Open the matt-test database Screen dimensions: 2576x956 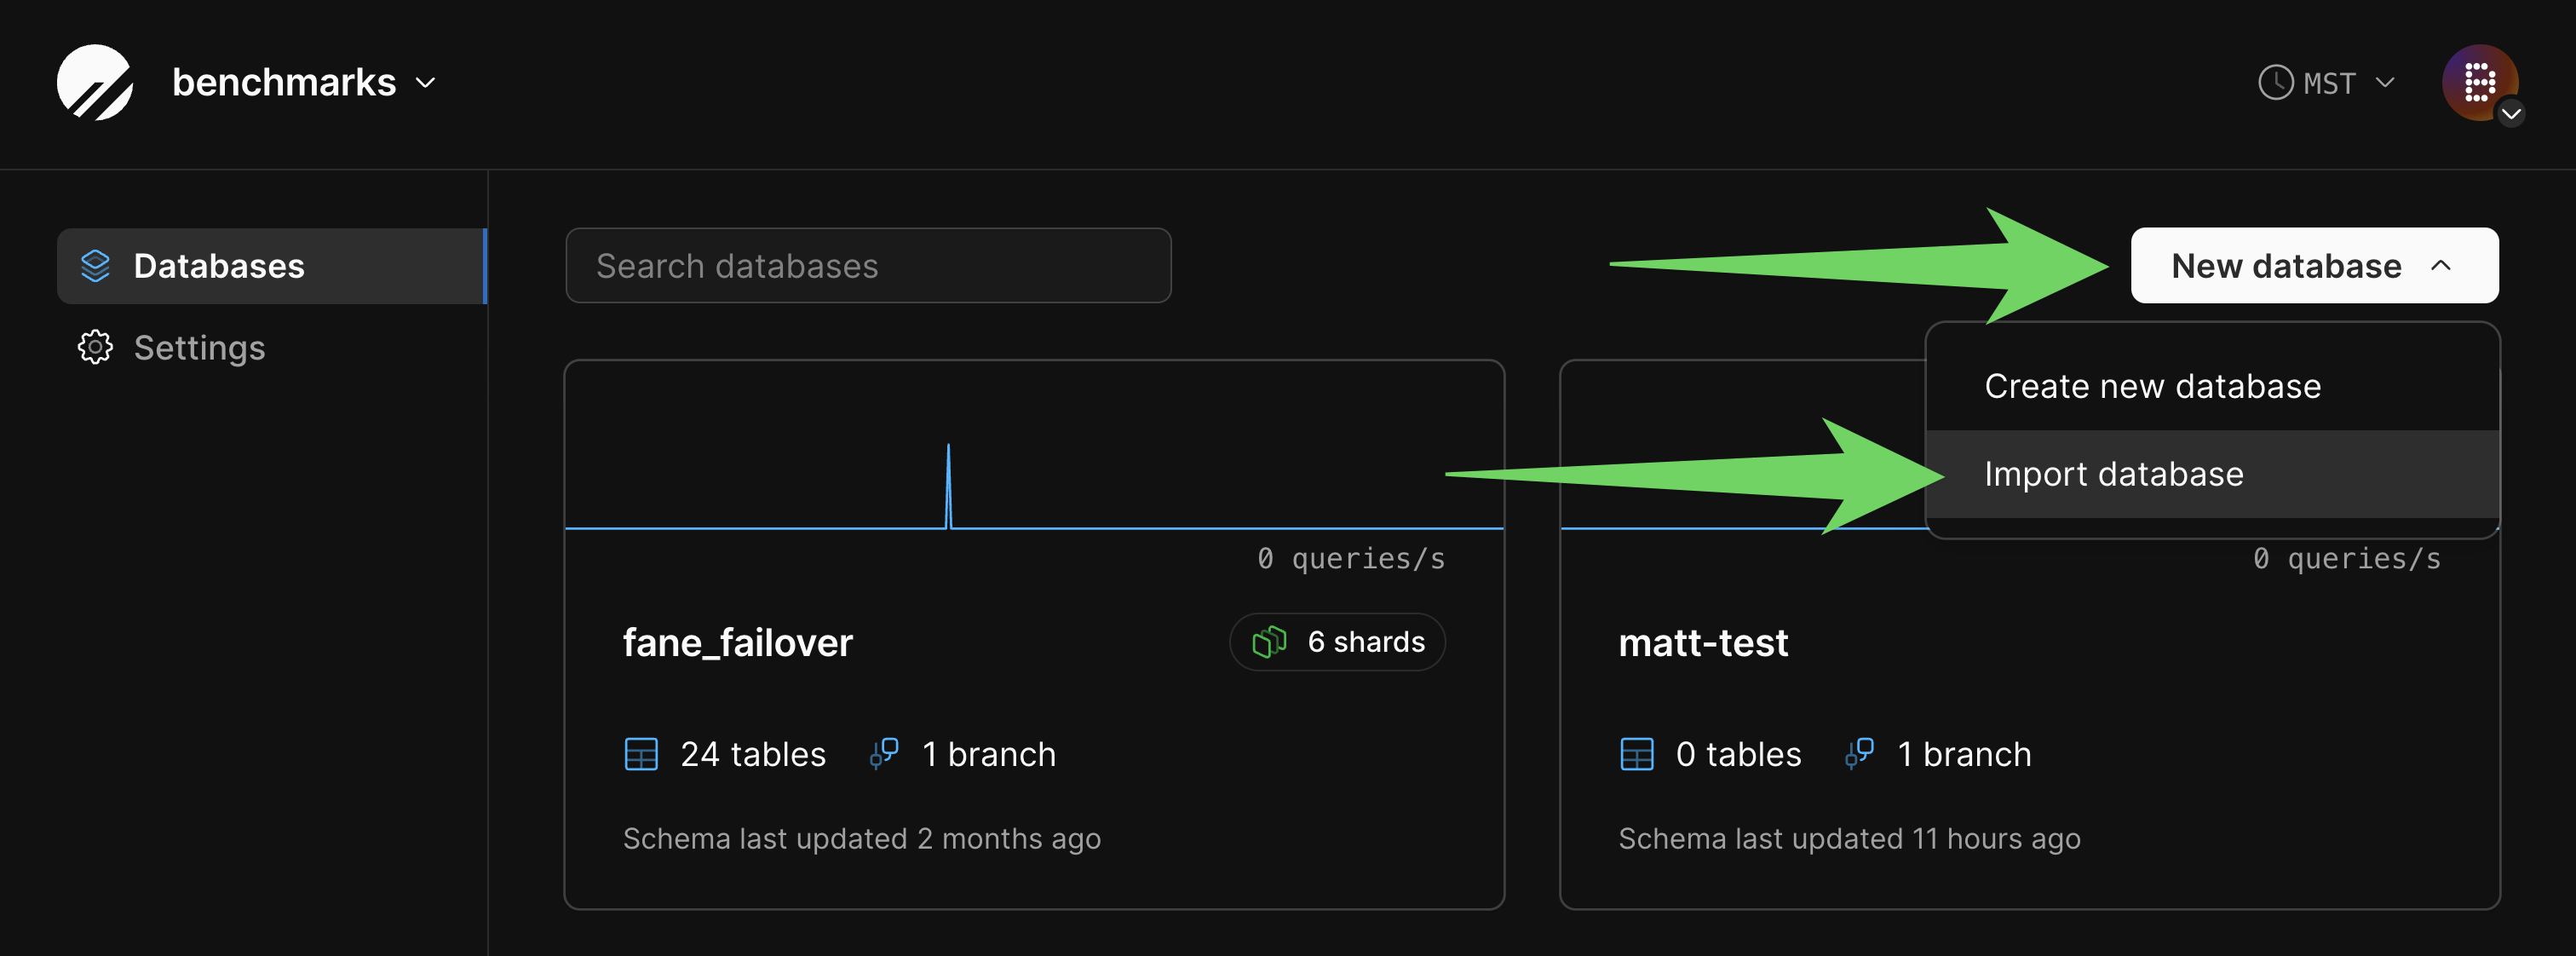pyautogui.click(x=1703, y=643)
